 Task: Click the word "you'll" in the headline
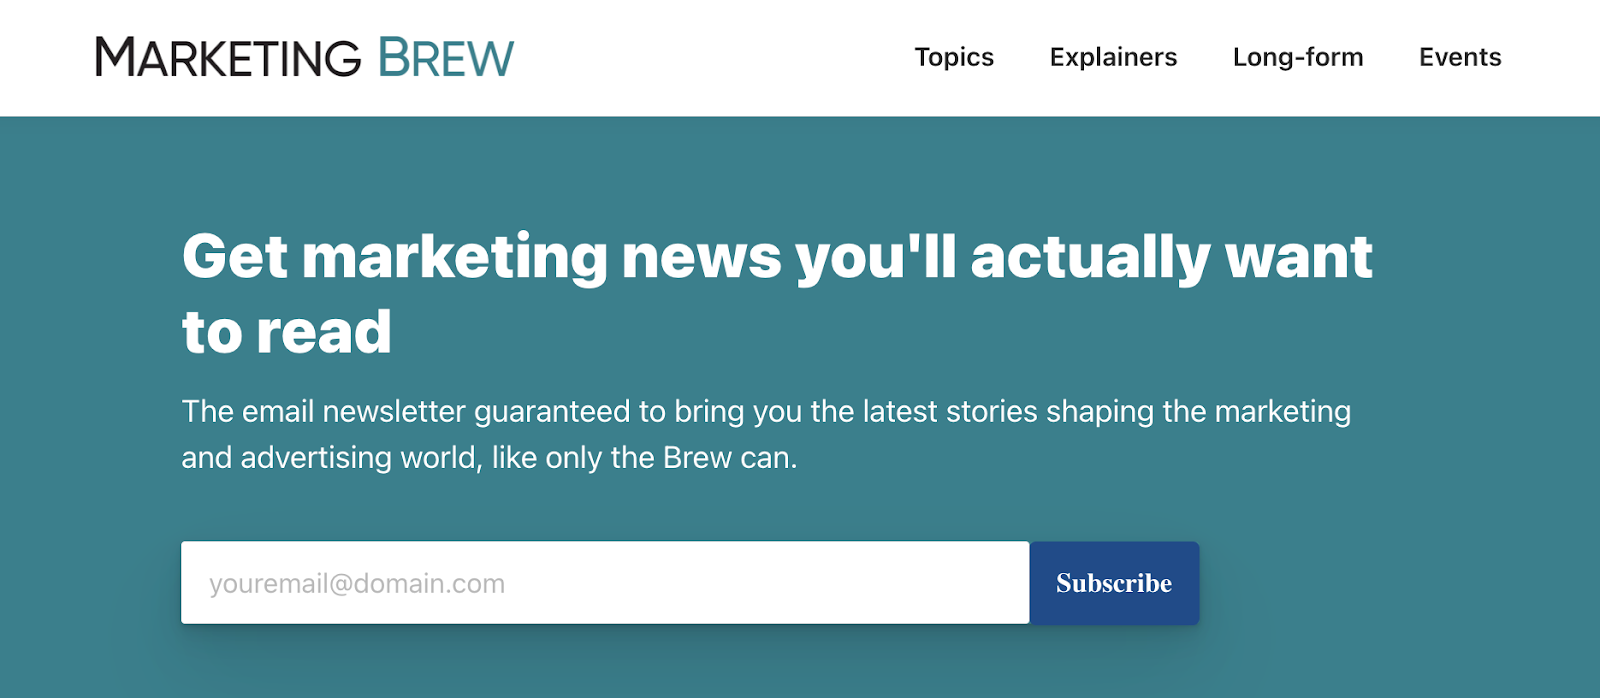[876, 257]
